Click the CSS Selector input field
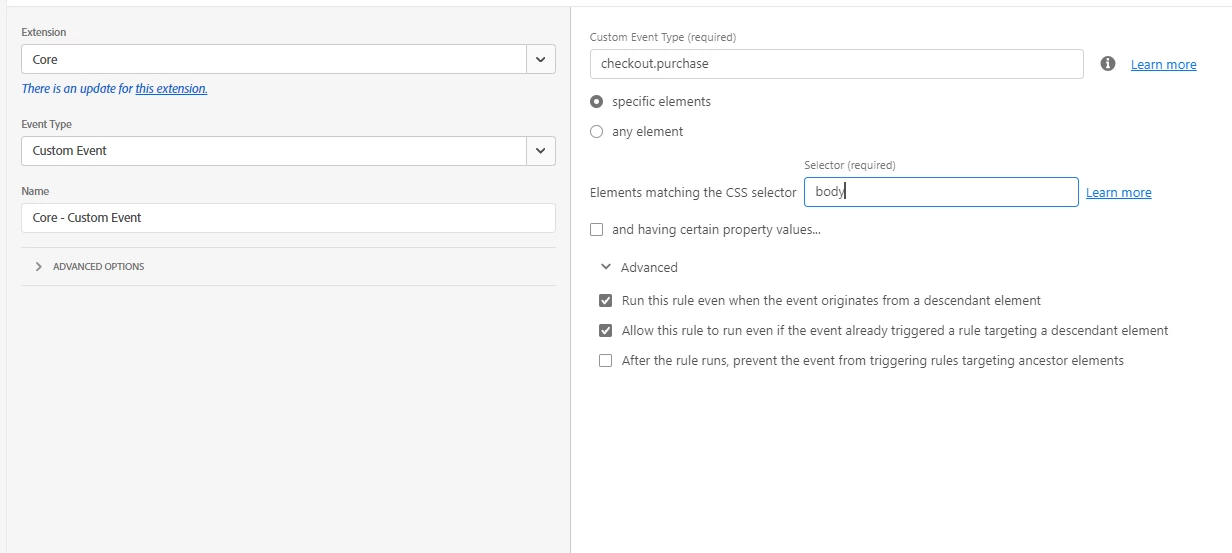The height and width of the screenshot is (553, 1232). [x=940, y=193]
